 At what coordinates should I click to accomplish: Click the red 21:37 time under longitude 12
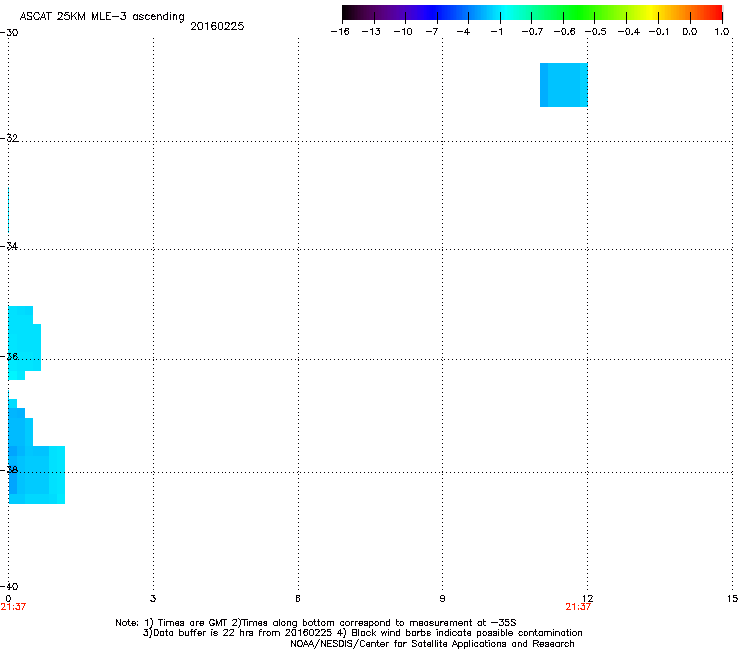[x=578, y=607]
